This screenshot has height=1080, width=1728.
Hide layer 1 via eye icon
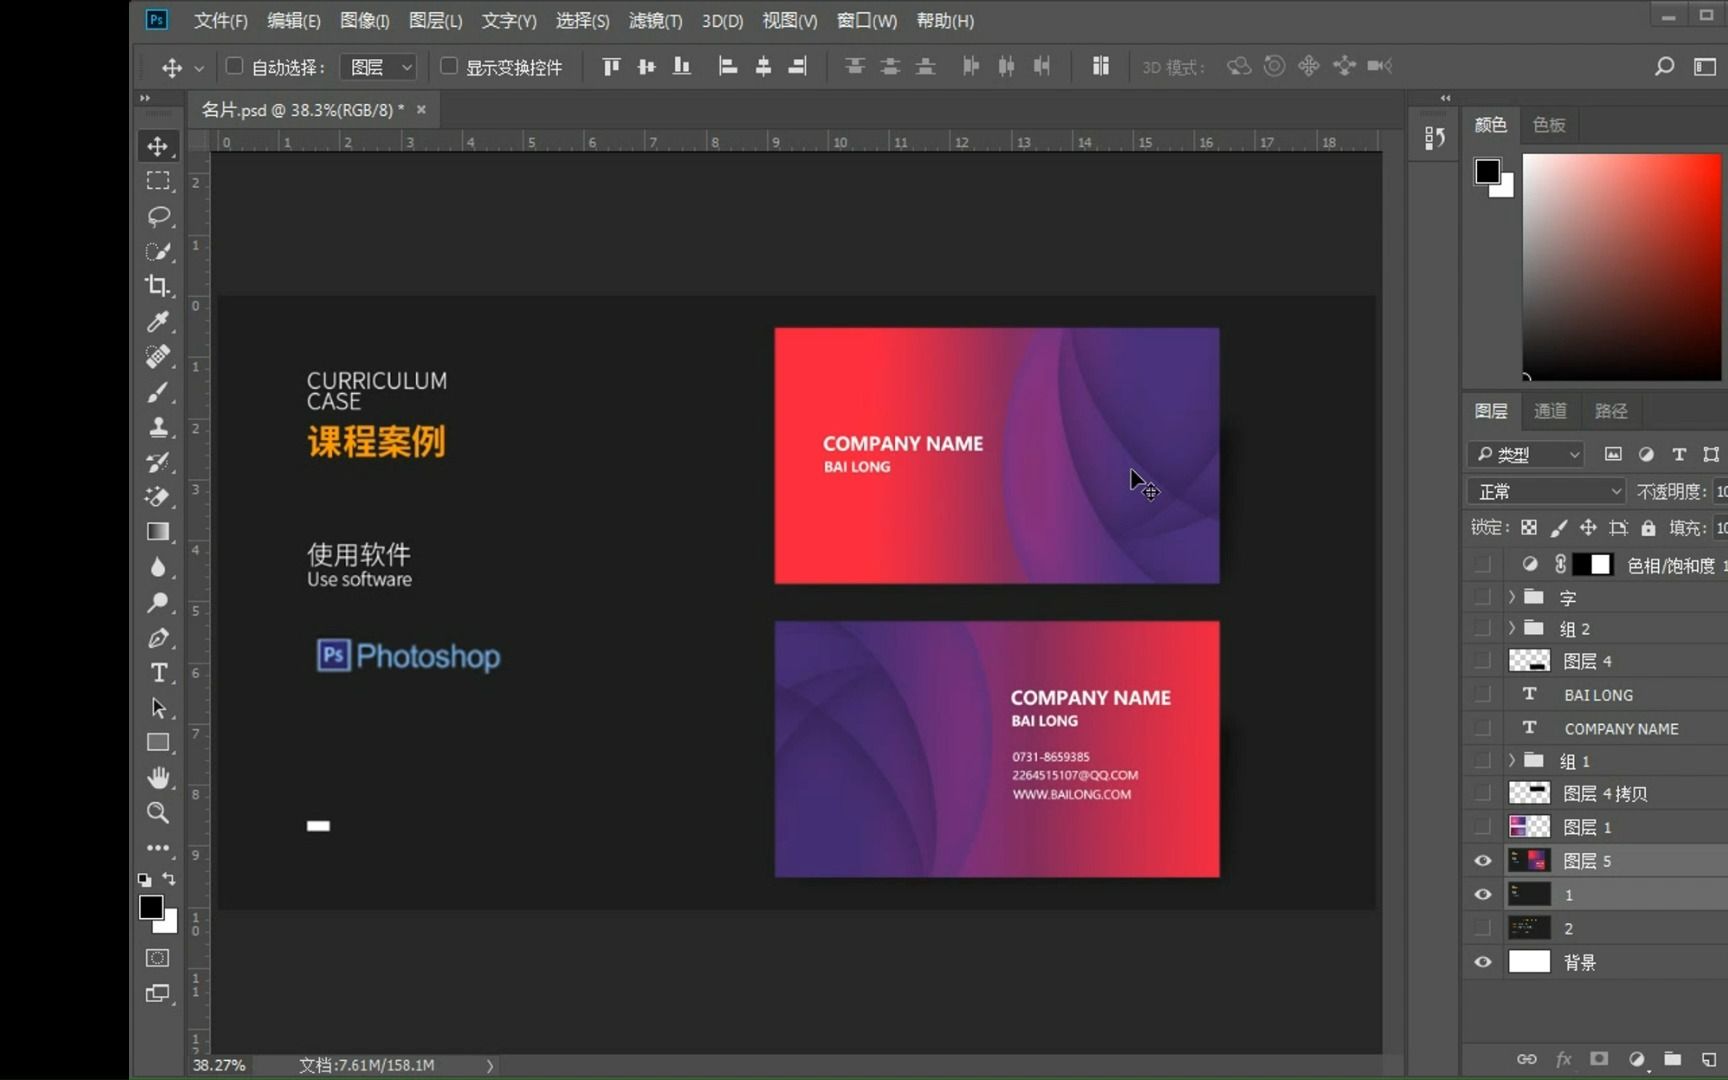tap(1483, 895)
